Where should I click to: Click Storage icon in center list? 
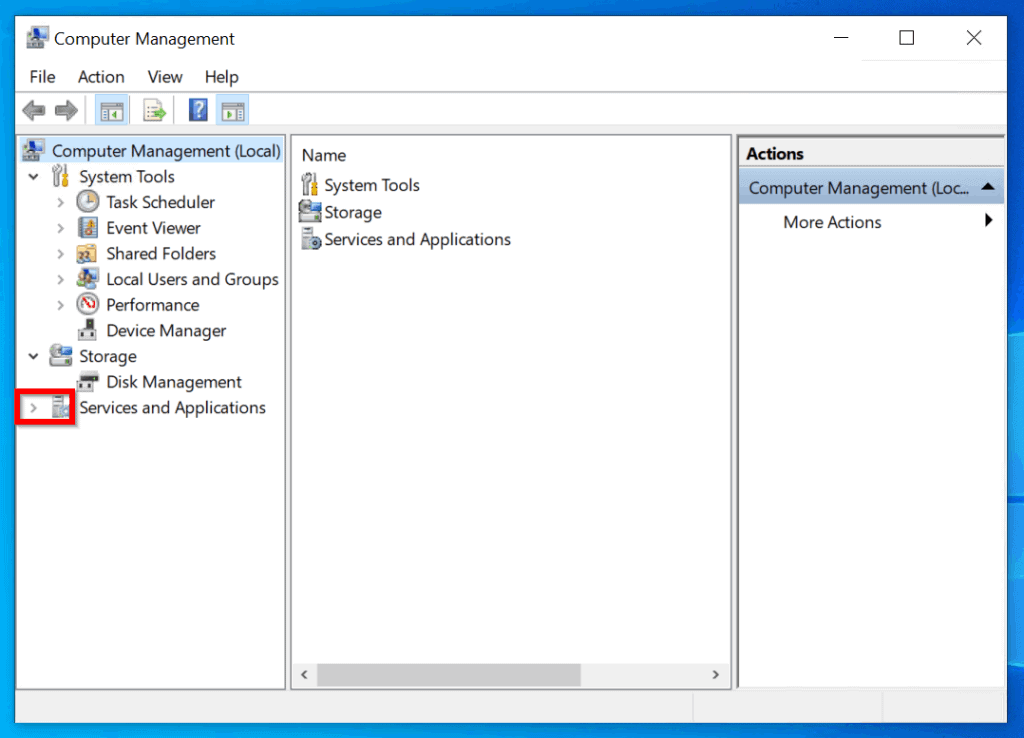310,212
